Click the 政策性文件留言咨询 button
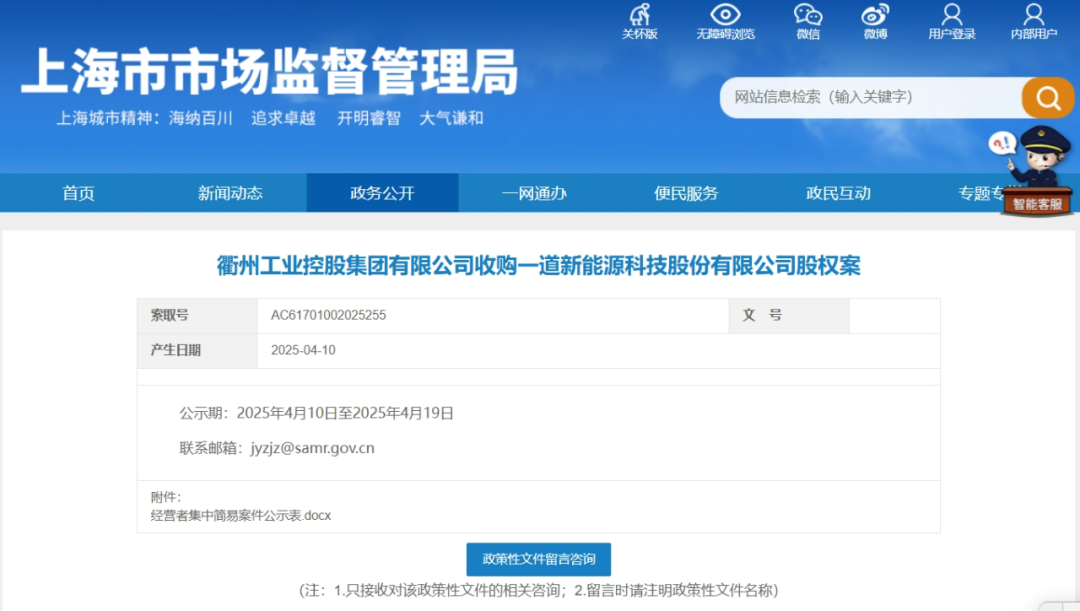Screen dimensions: 1080x611 (x=539, y=559)
